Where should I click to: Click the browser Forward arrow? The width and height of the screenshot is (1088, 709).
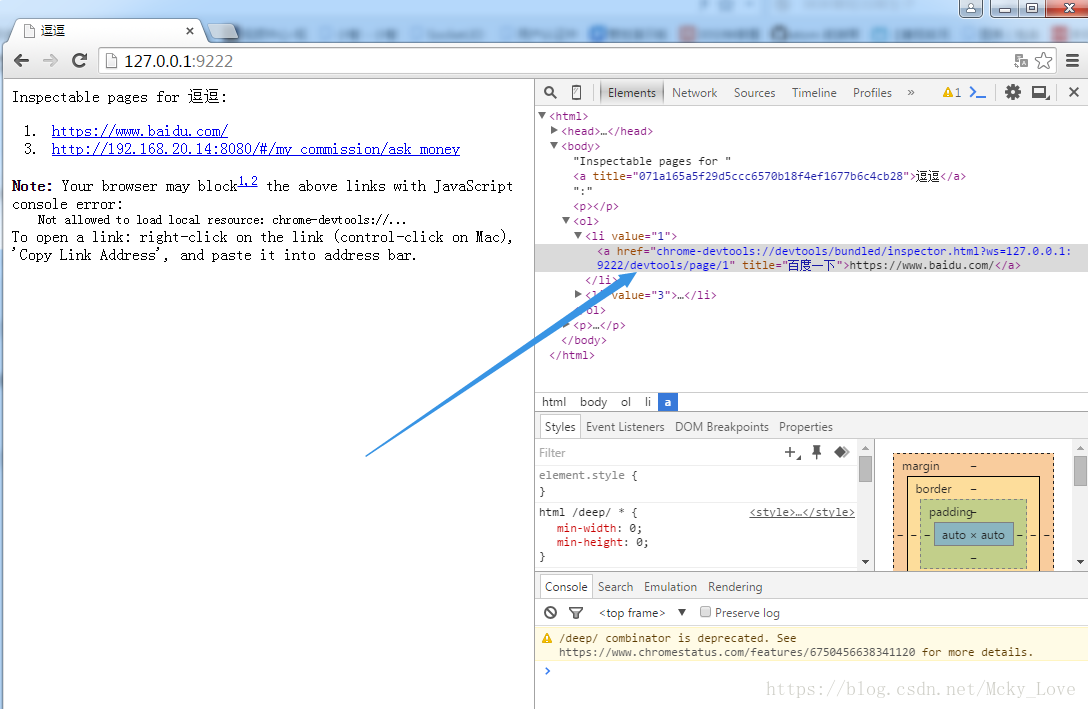coord(50,61)
